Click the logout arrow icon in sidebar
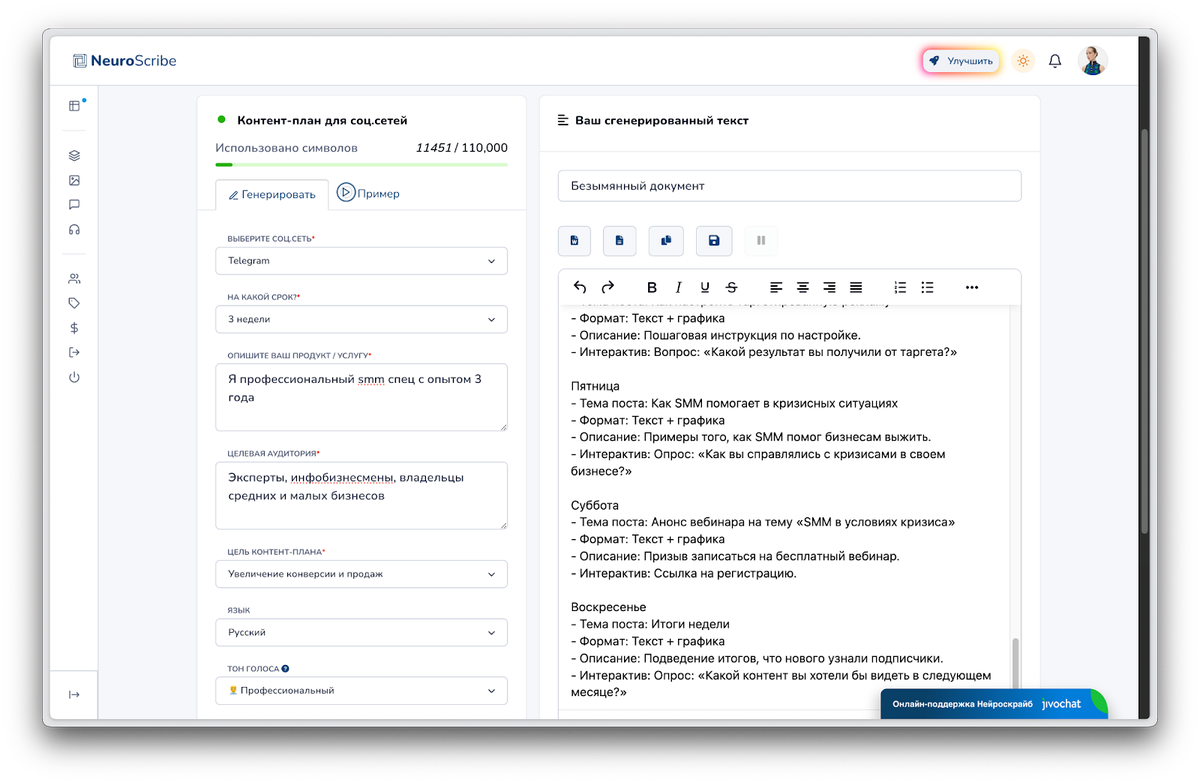 click(74, 352)
